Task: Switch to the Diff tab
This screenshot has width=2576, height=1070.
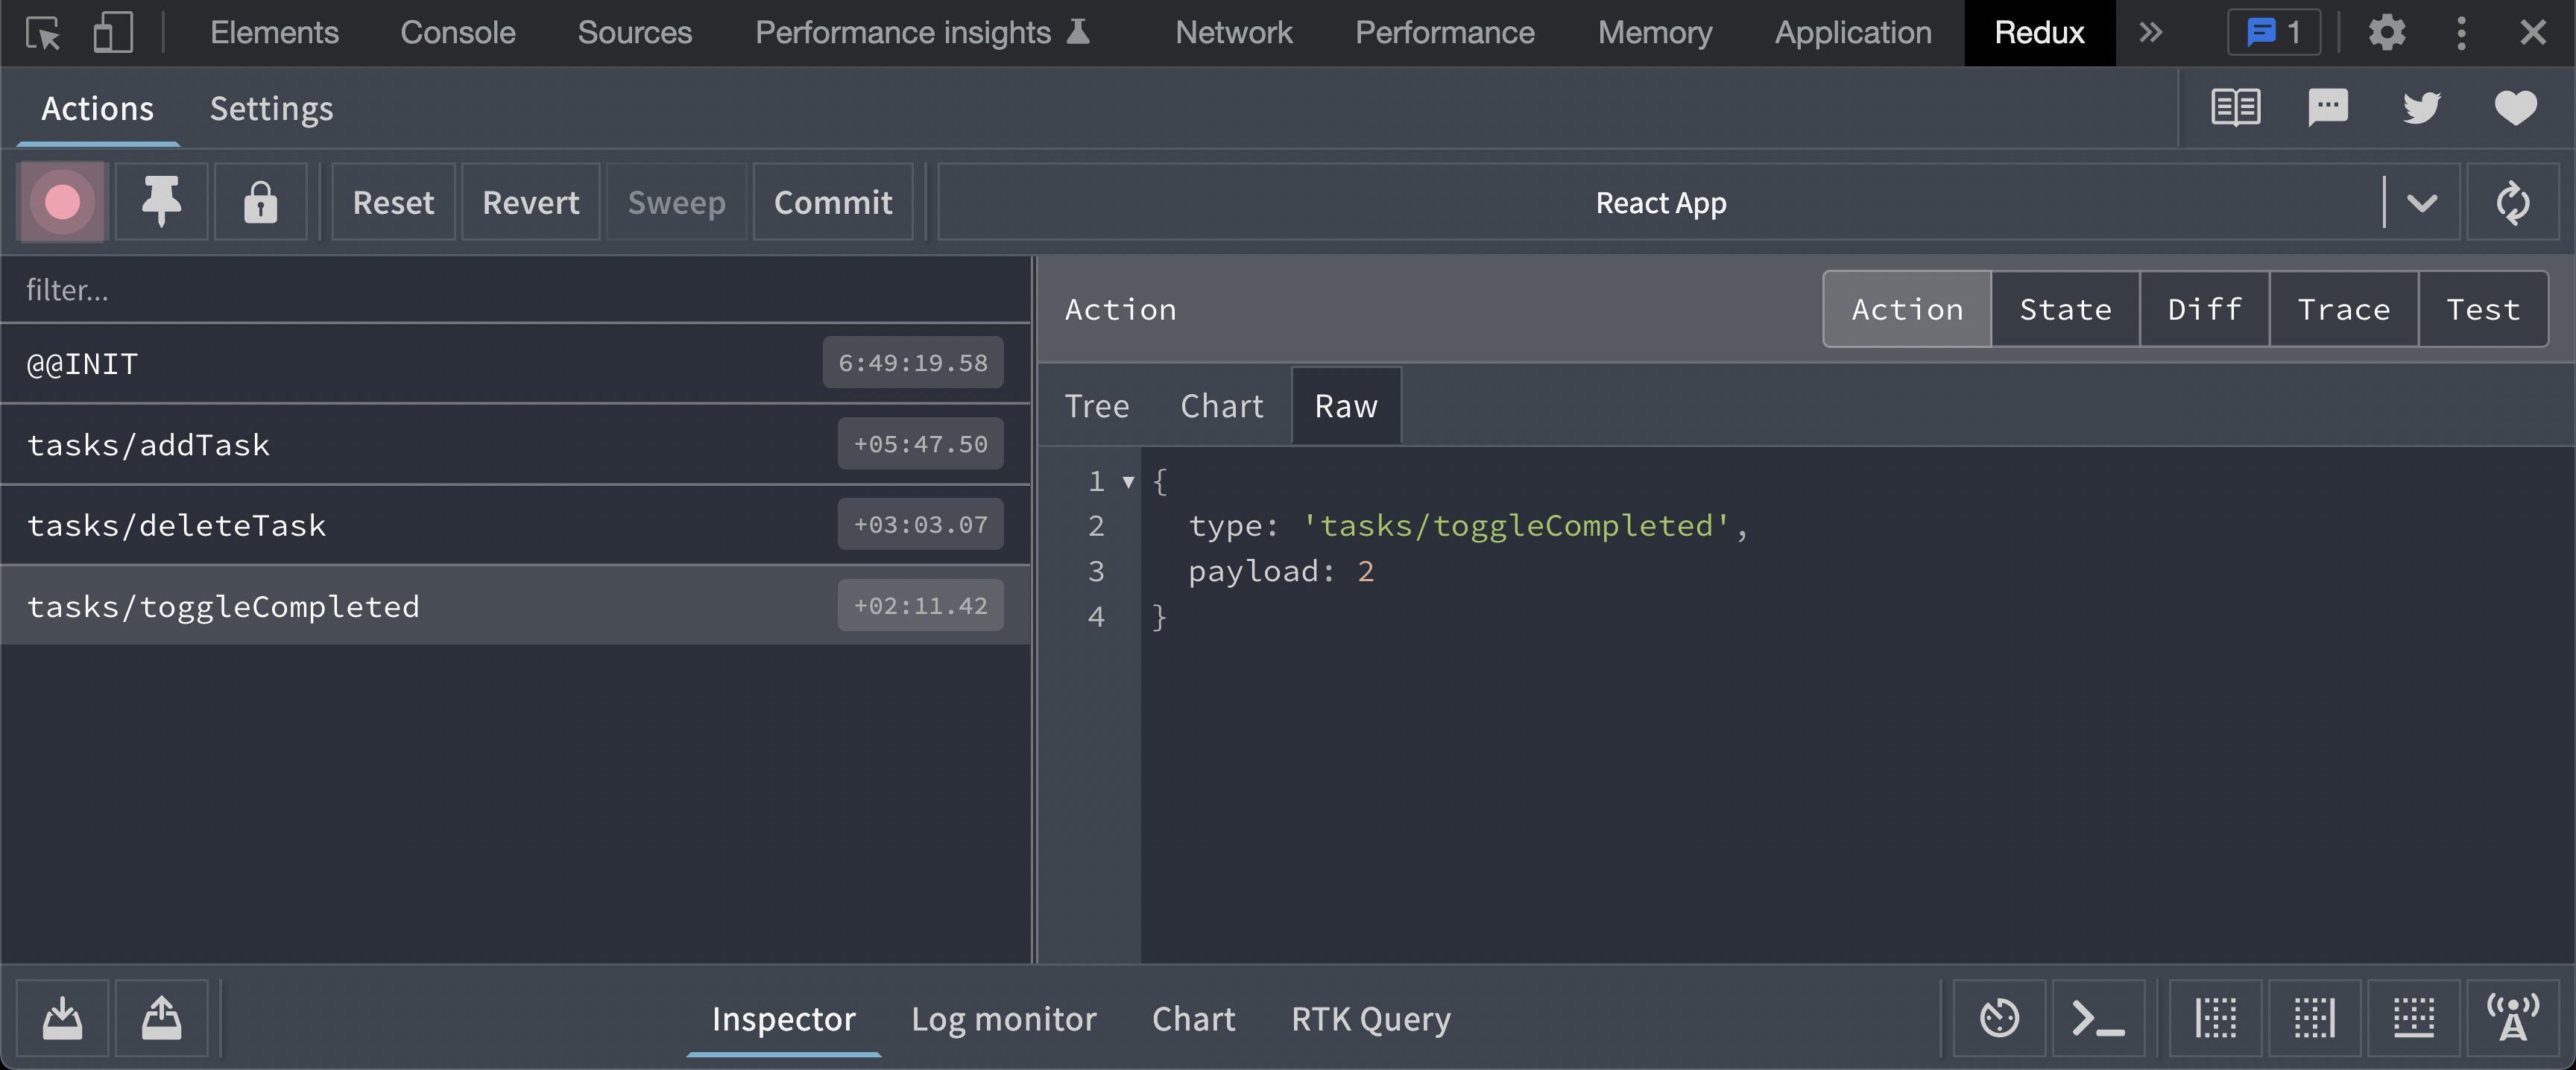Action: 2204,309
